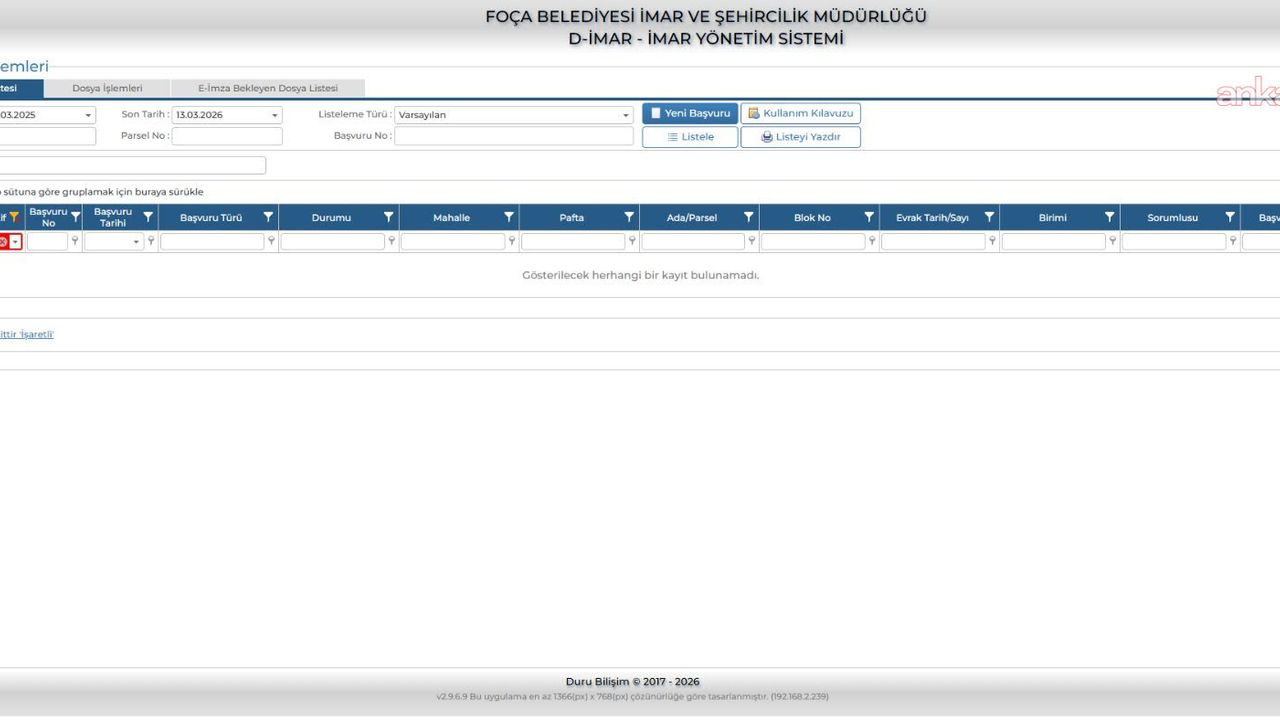Expand the Başvuru Tarihi filter date dropdown

coord(136,241)
